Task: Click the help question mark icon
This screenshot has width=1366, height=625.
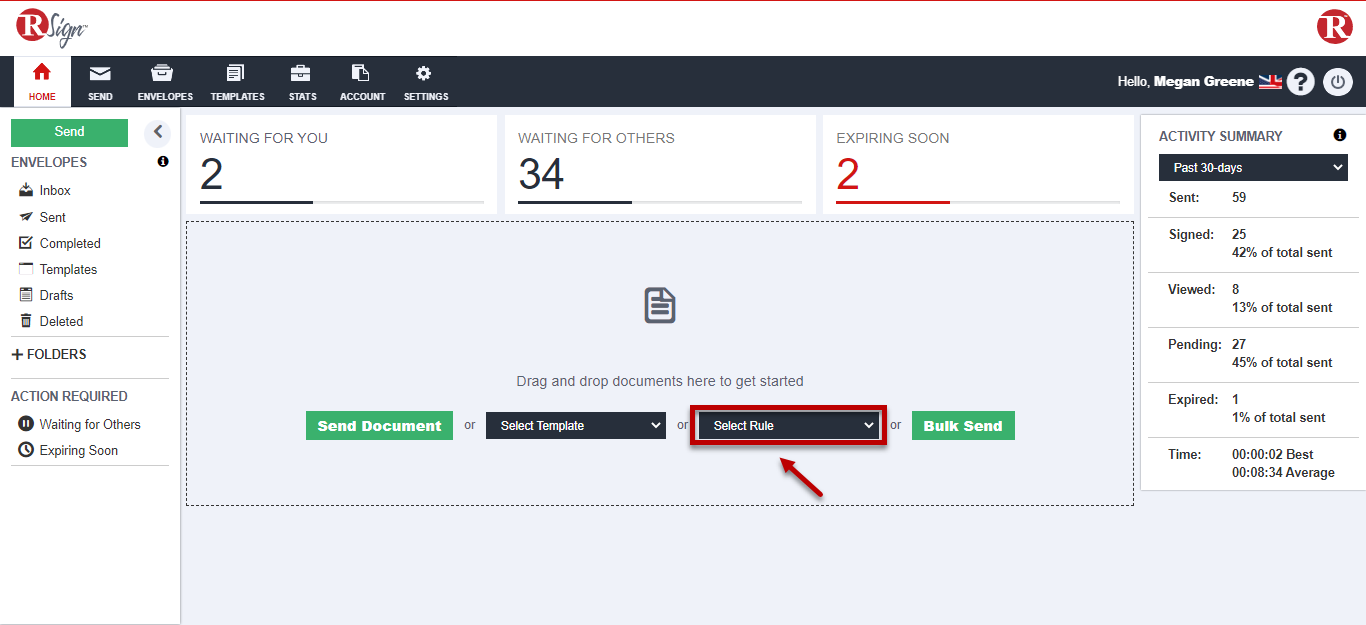Action: (1300, 82)
